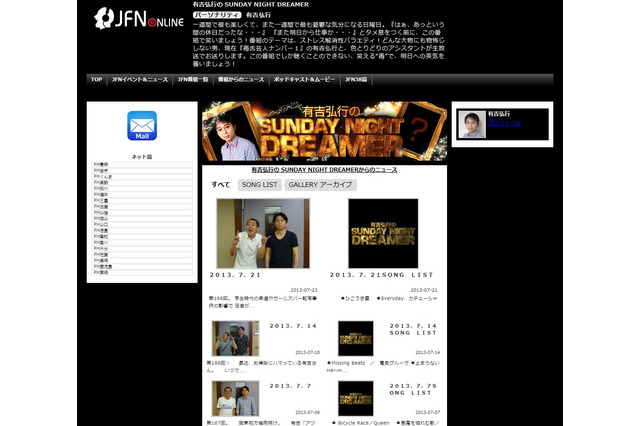Select the すべて filter tab
Image resolution: width=640 pixels, height=426 pixels.
[221, 185]
